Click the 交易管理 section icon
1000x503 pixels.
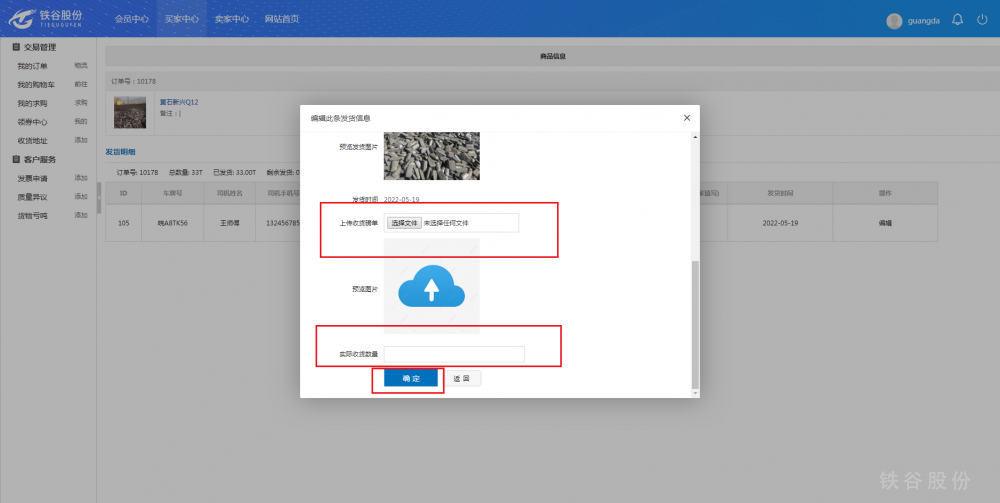16,47
